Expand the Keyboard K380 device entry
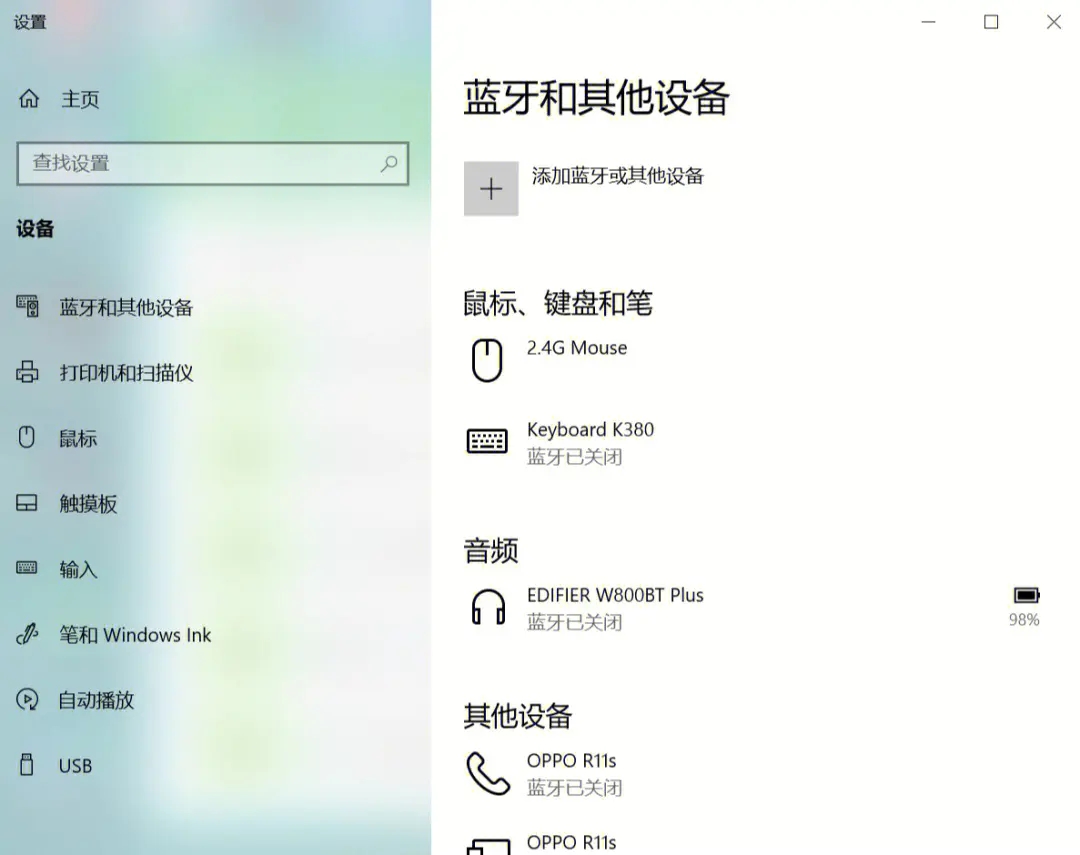 (x=590, y=442)
